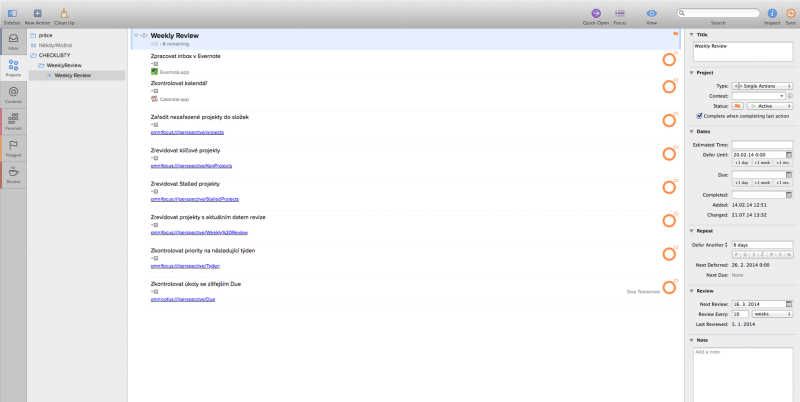This screenshot has width=800, height=402.
Task: Add a New Action from toolbar
Action: 38,12
